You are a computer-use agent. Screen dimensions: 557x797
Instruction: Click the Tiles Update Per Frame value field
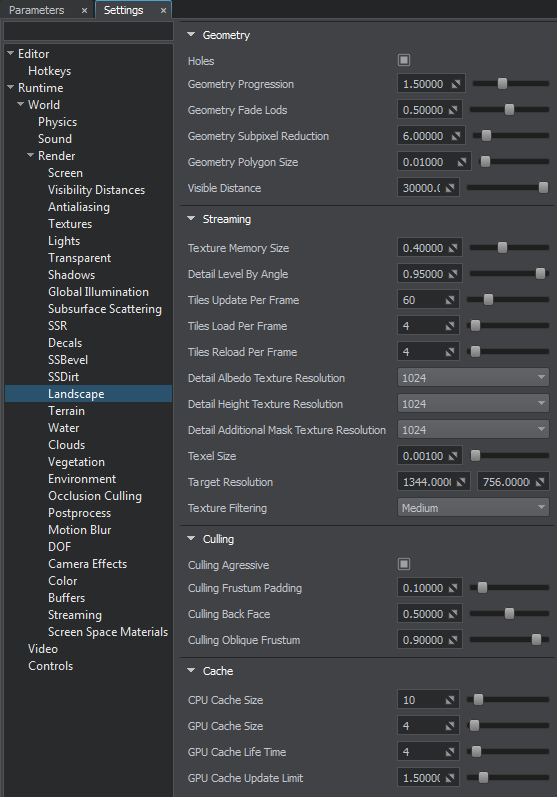point(428,300)
